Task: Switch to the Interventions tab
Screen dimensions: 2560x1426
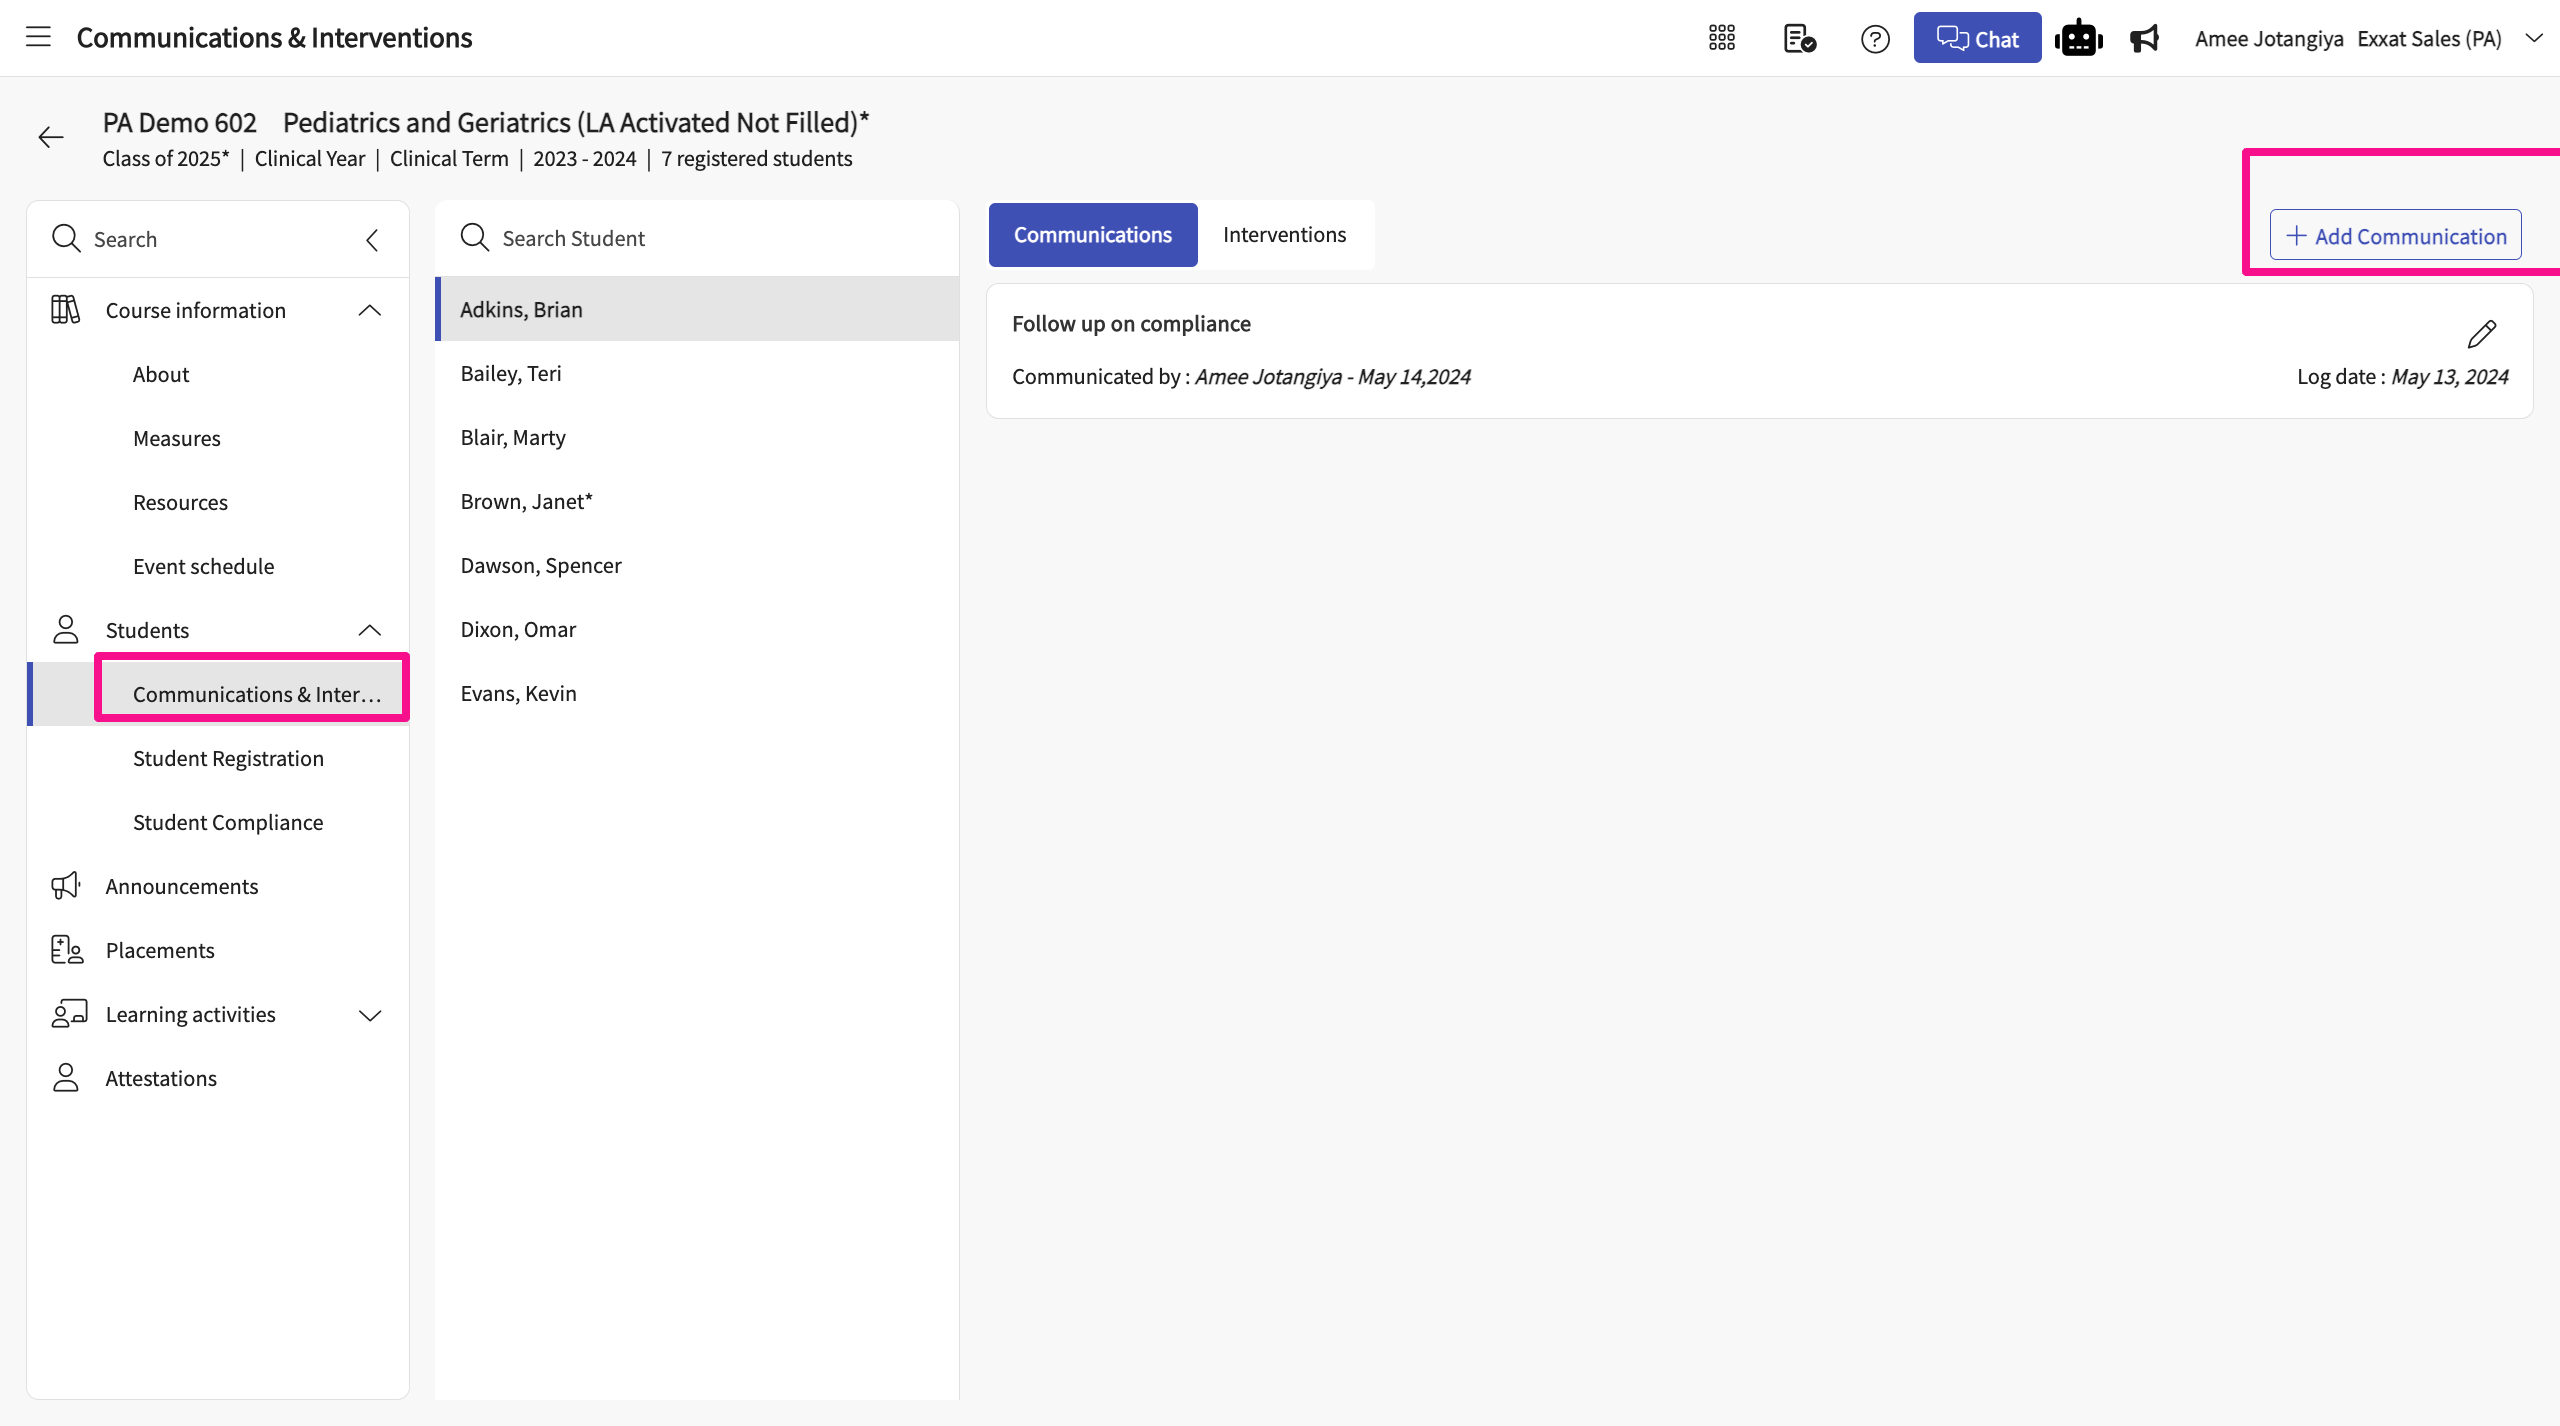Action: 1284,235
